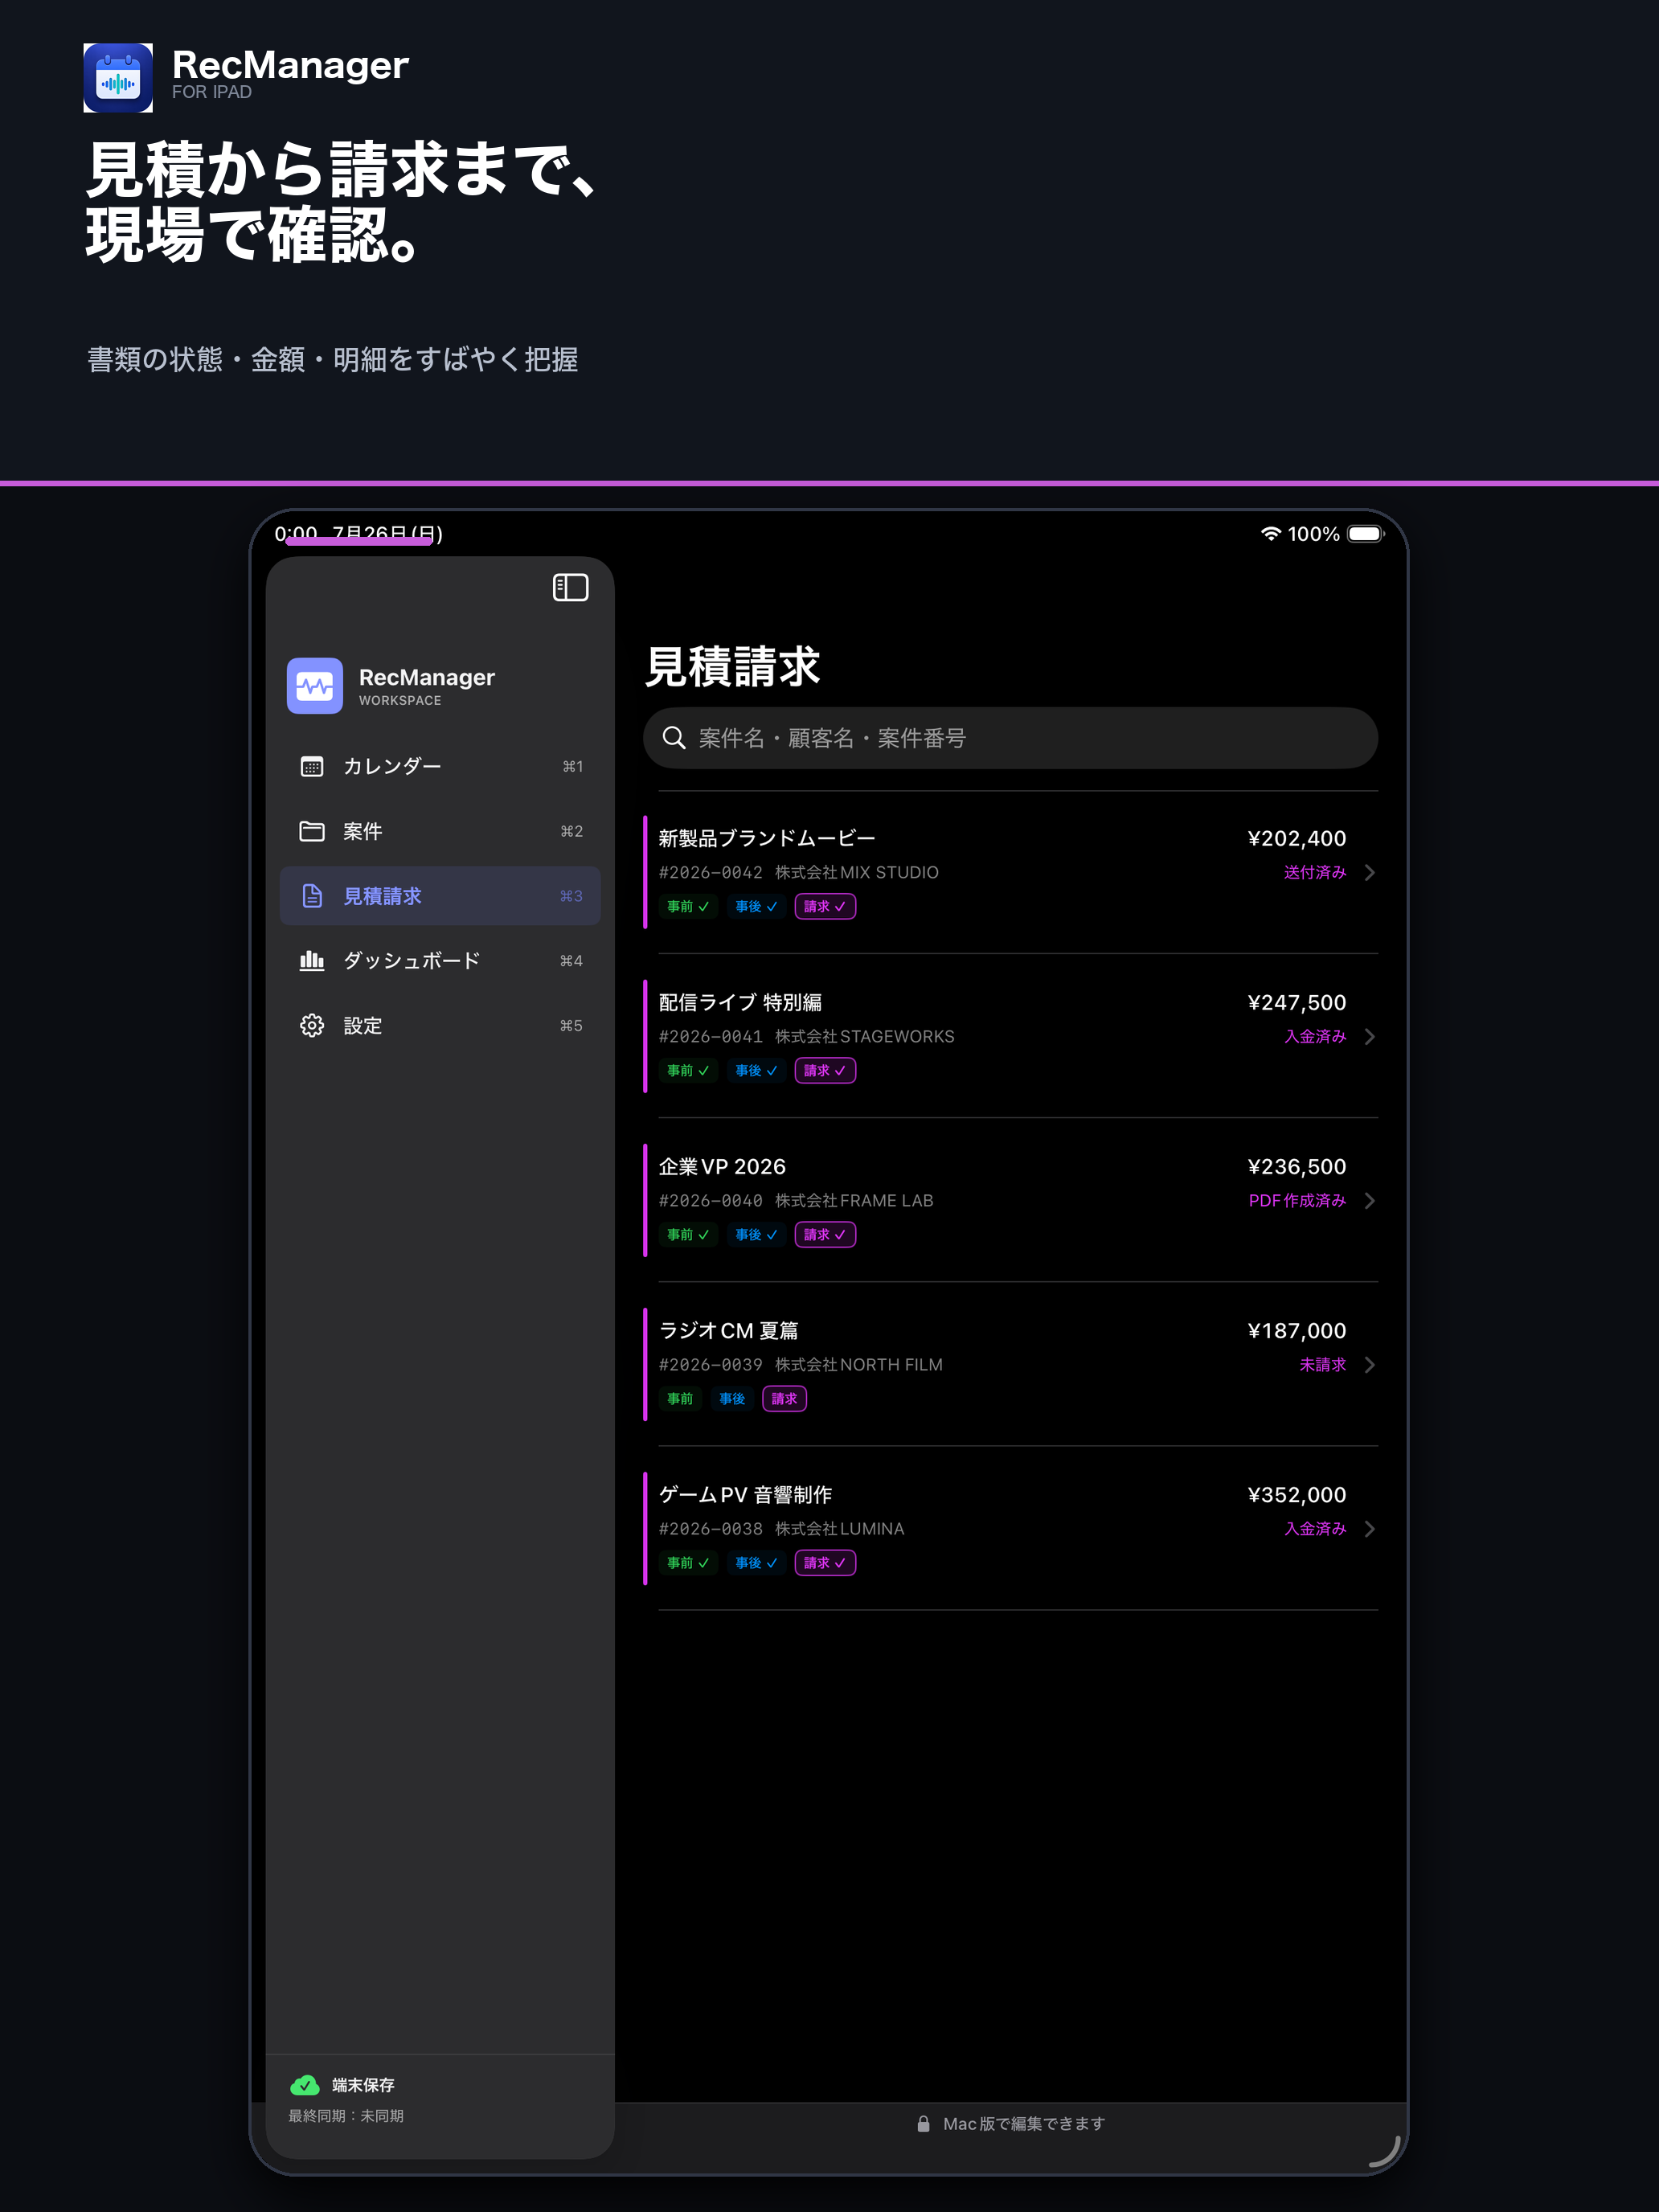Expand the 配信ライブ 特別編 row chevron
Viewport: 1659px width, 2212px height.
tap(1369, 1036)
